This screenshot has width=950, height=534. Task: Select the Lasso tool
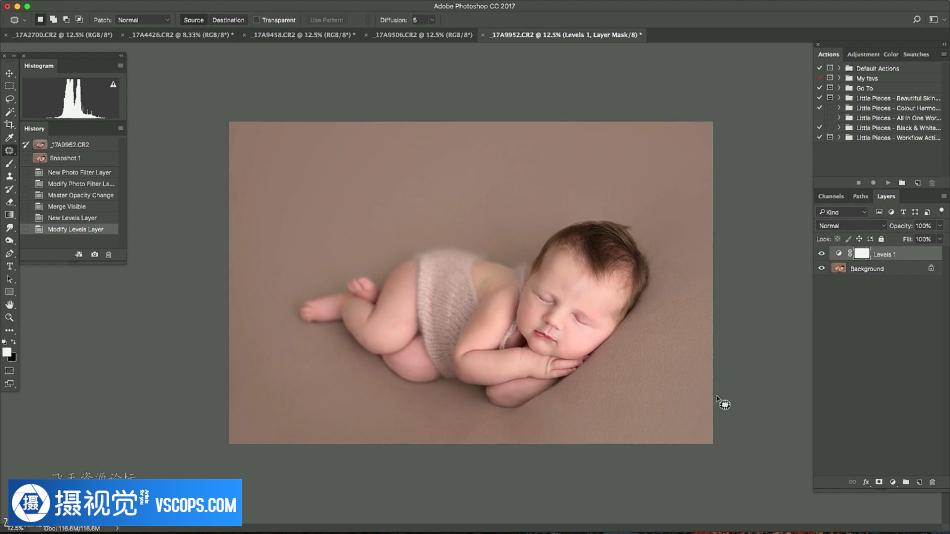point(10,99)
